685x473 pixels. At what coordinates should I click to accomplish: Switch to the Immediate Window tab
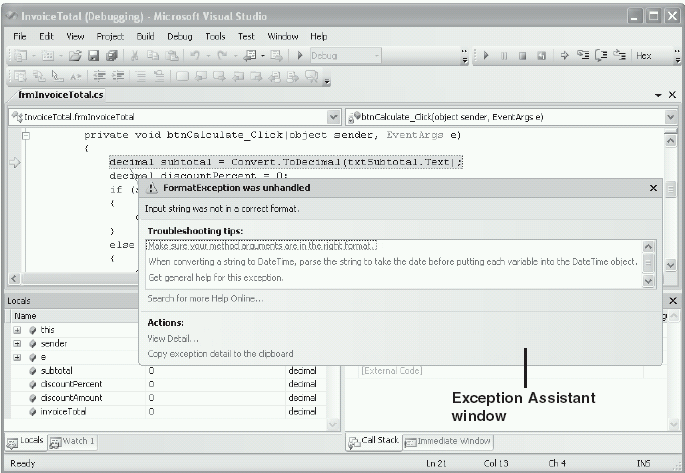click(447, 442)
